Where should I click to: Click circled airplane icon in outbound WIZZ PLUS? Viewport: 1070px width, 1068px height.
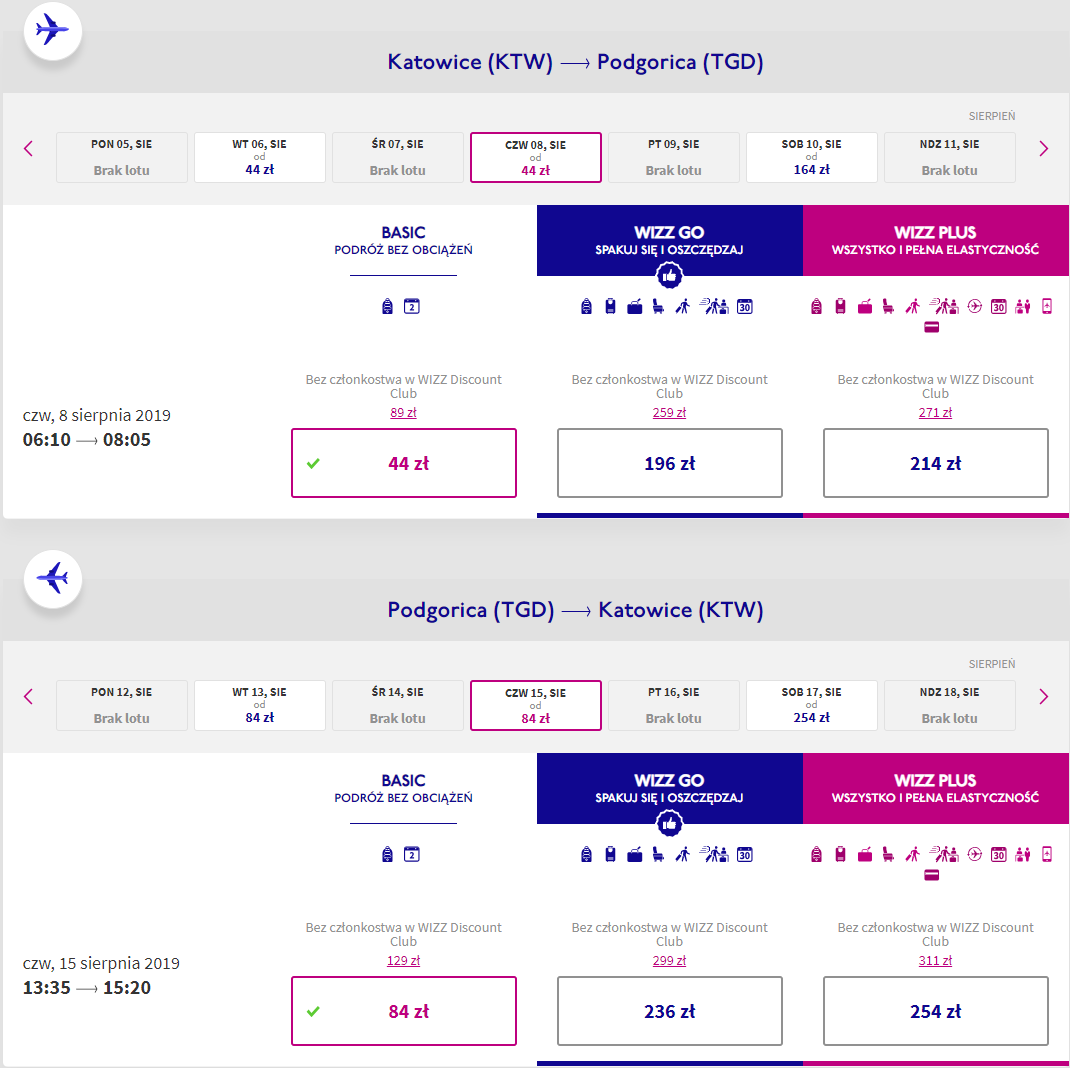[x=974, y=306]
